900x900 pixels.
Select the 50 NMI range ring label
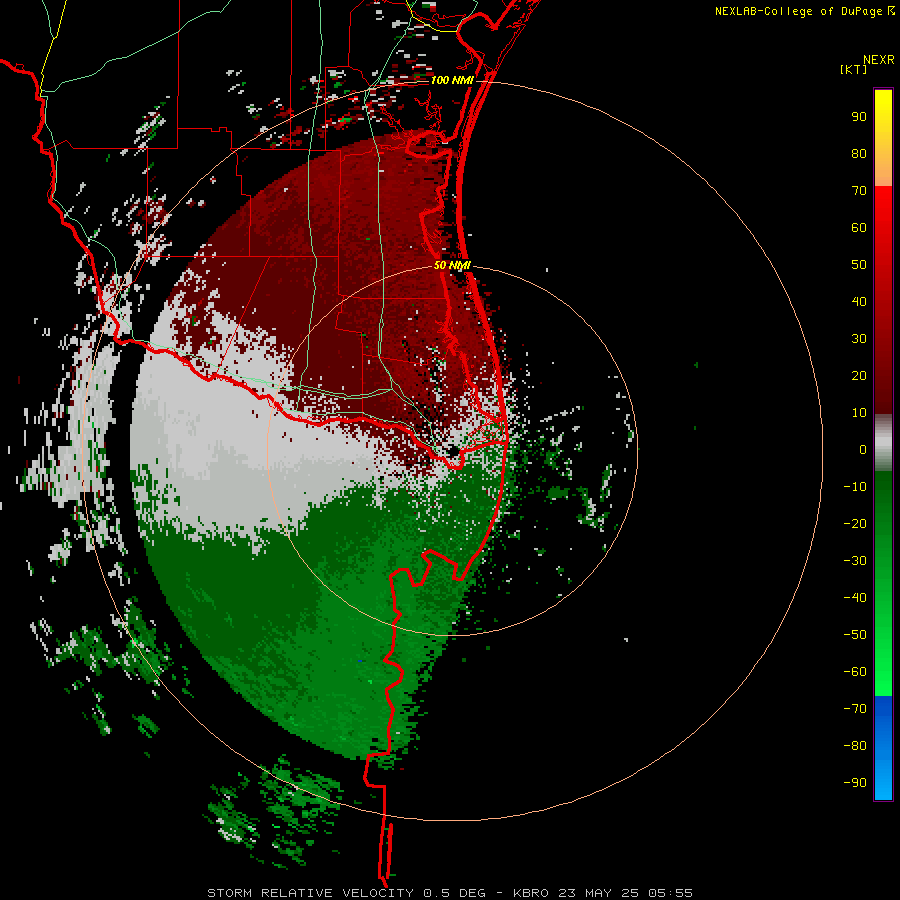tap(452, 265)
